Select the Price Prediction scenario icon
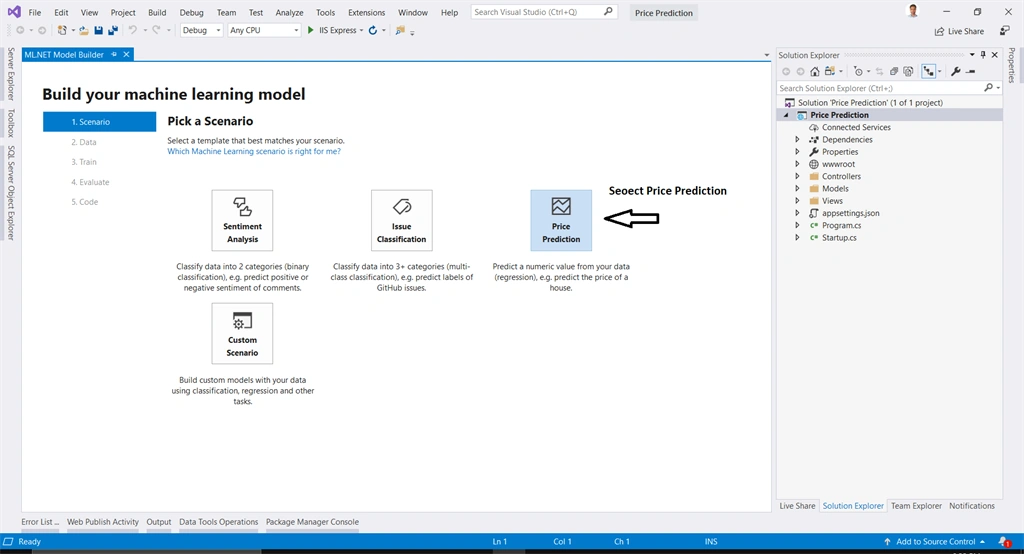 (561, 220)
